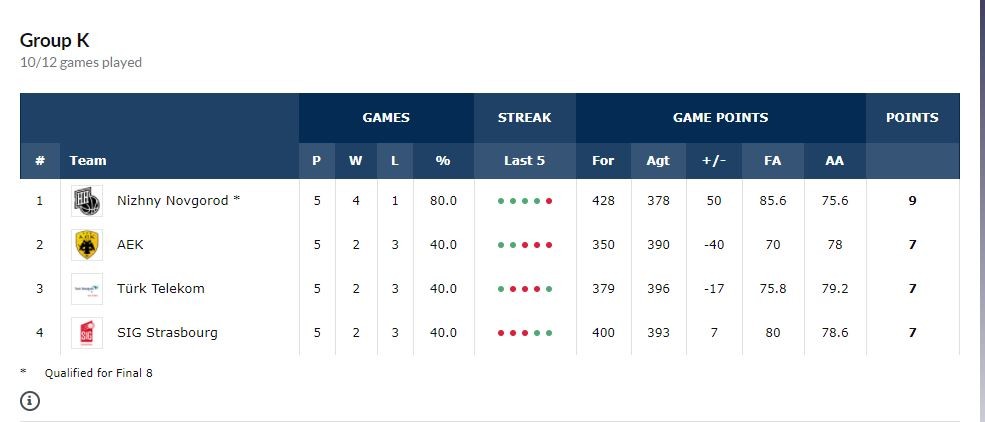
Task: Click Nizhny Novgorod's red last-game streak dot
Action: (x=549, y=201)
